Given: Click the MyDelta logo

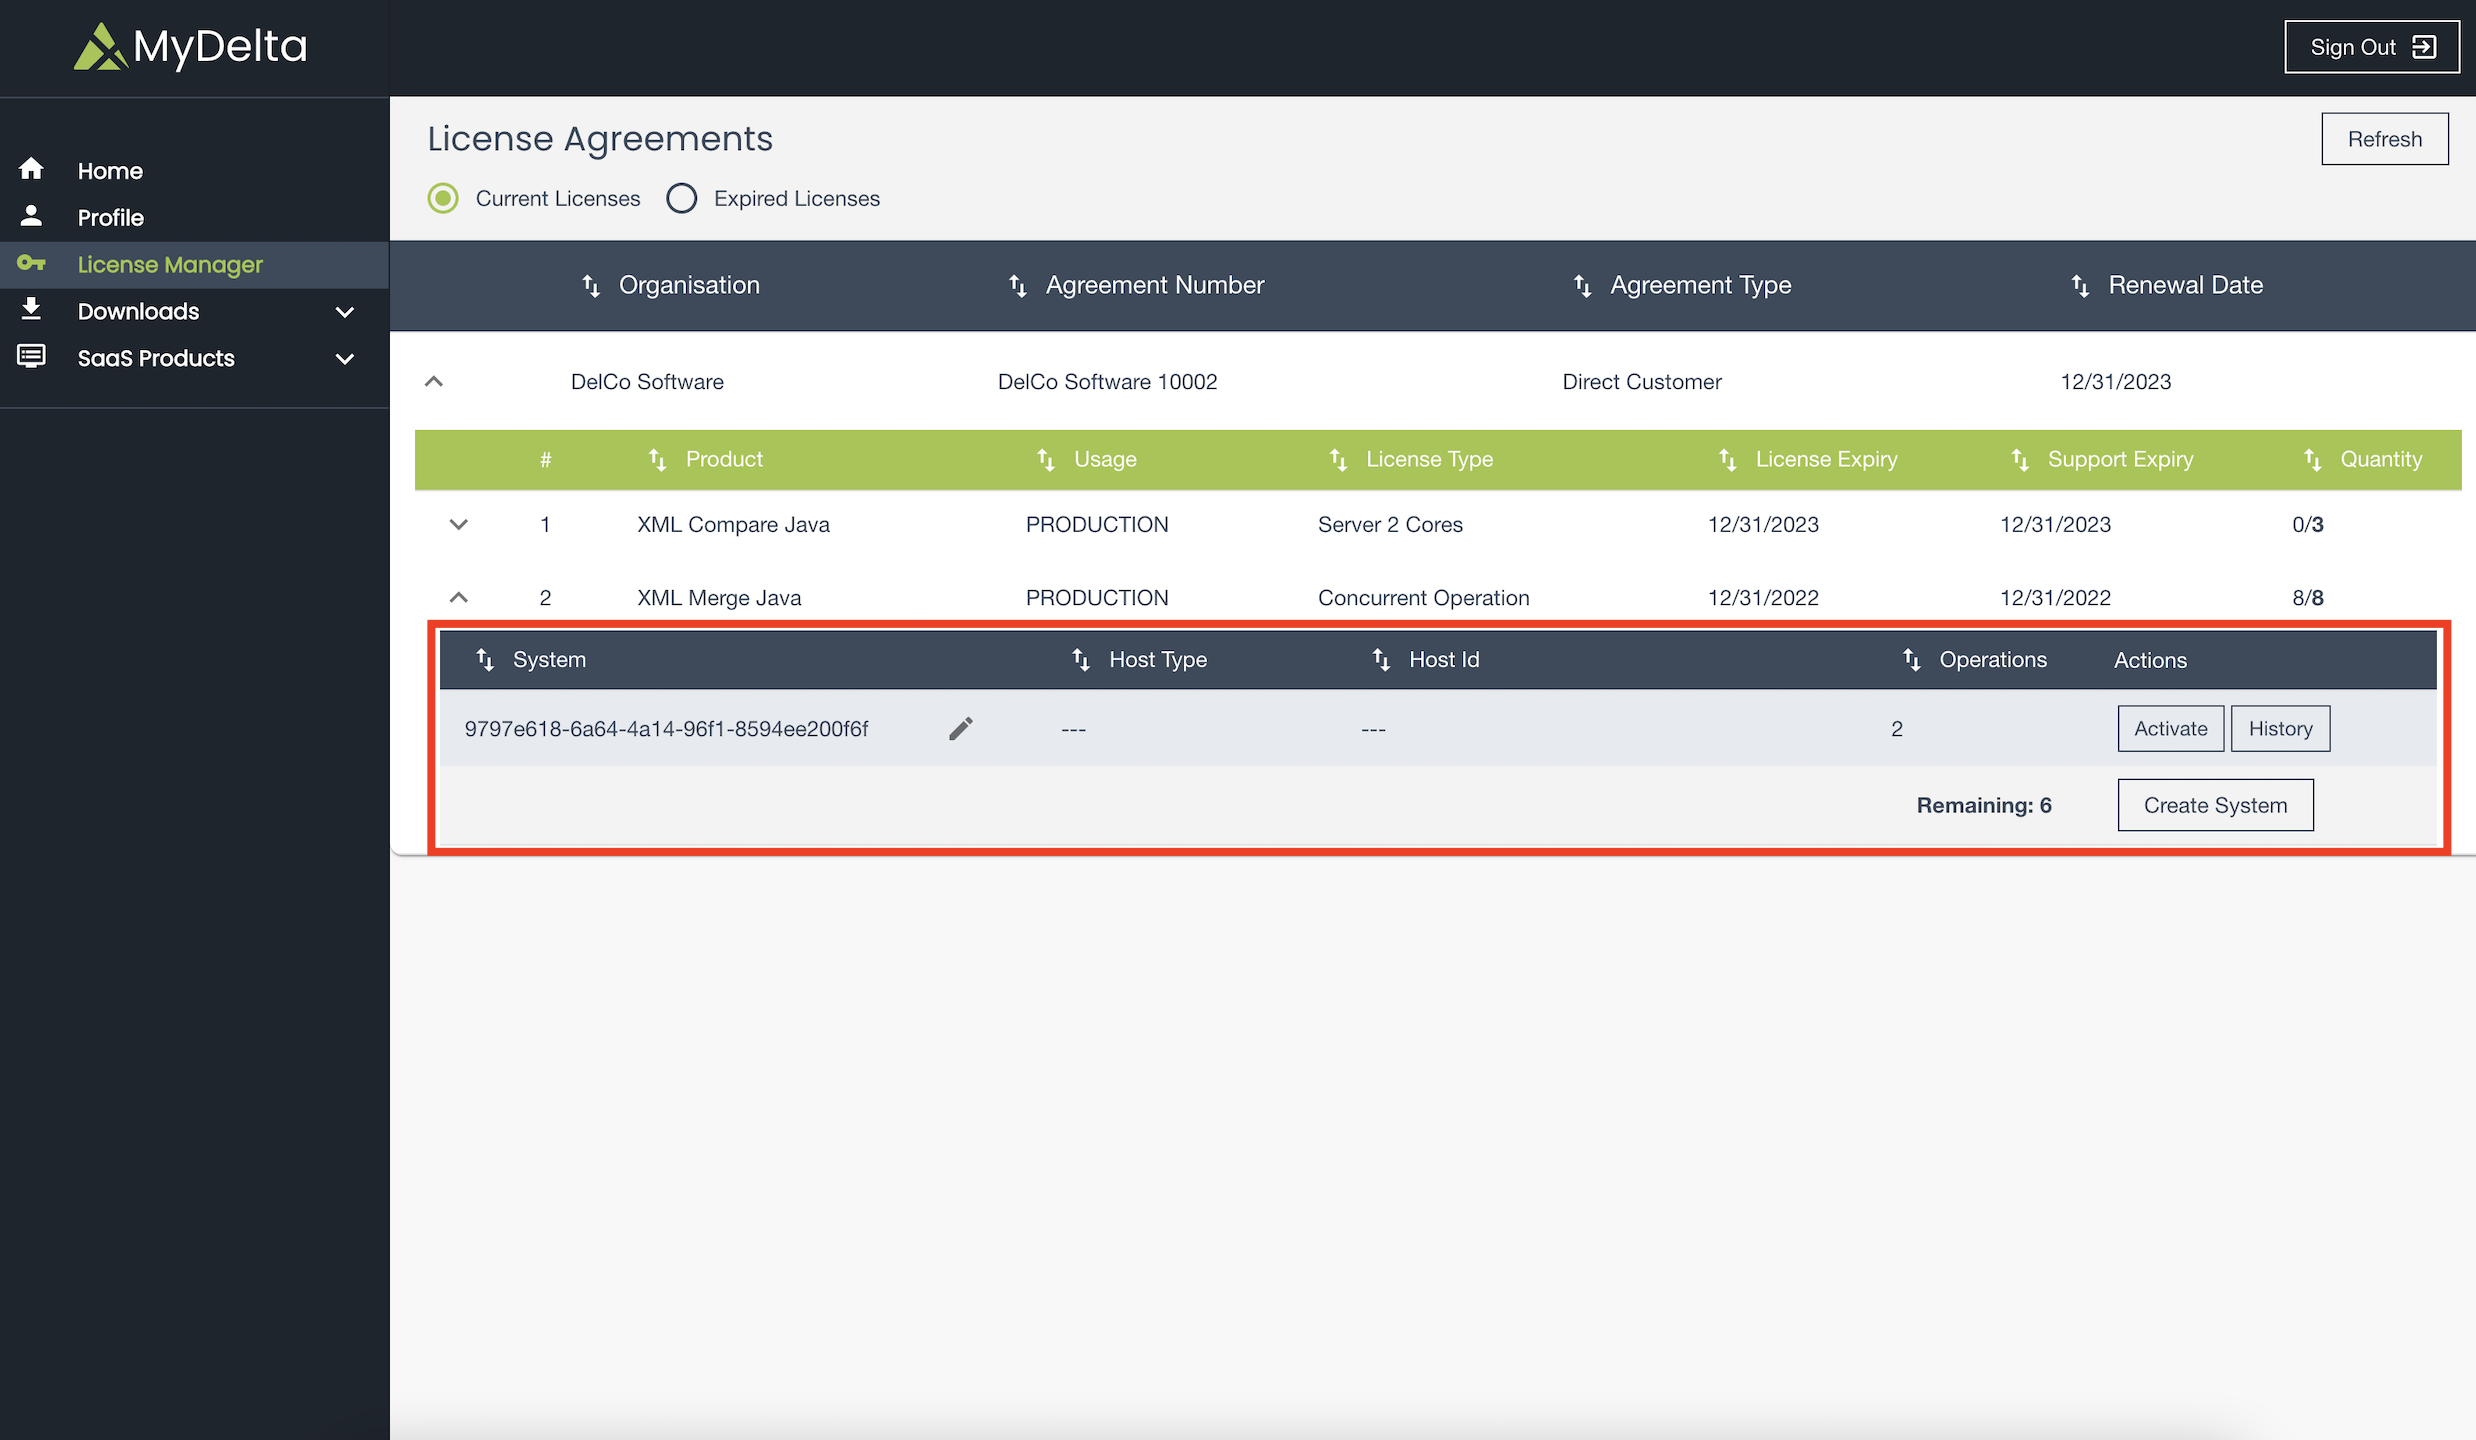Looking at the screenshot, I should pyautogui.click(x=190, y=47).
